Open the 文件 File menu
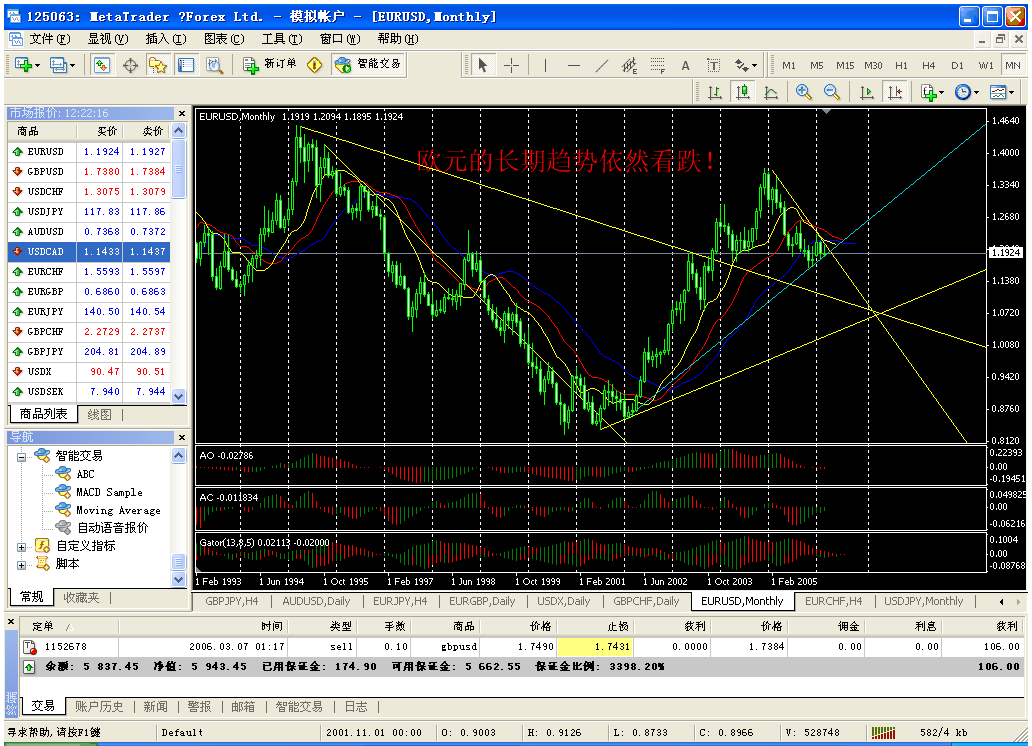Viewport: 1032px width, 746px height. [50, 39]
